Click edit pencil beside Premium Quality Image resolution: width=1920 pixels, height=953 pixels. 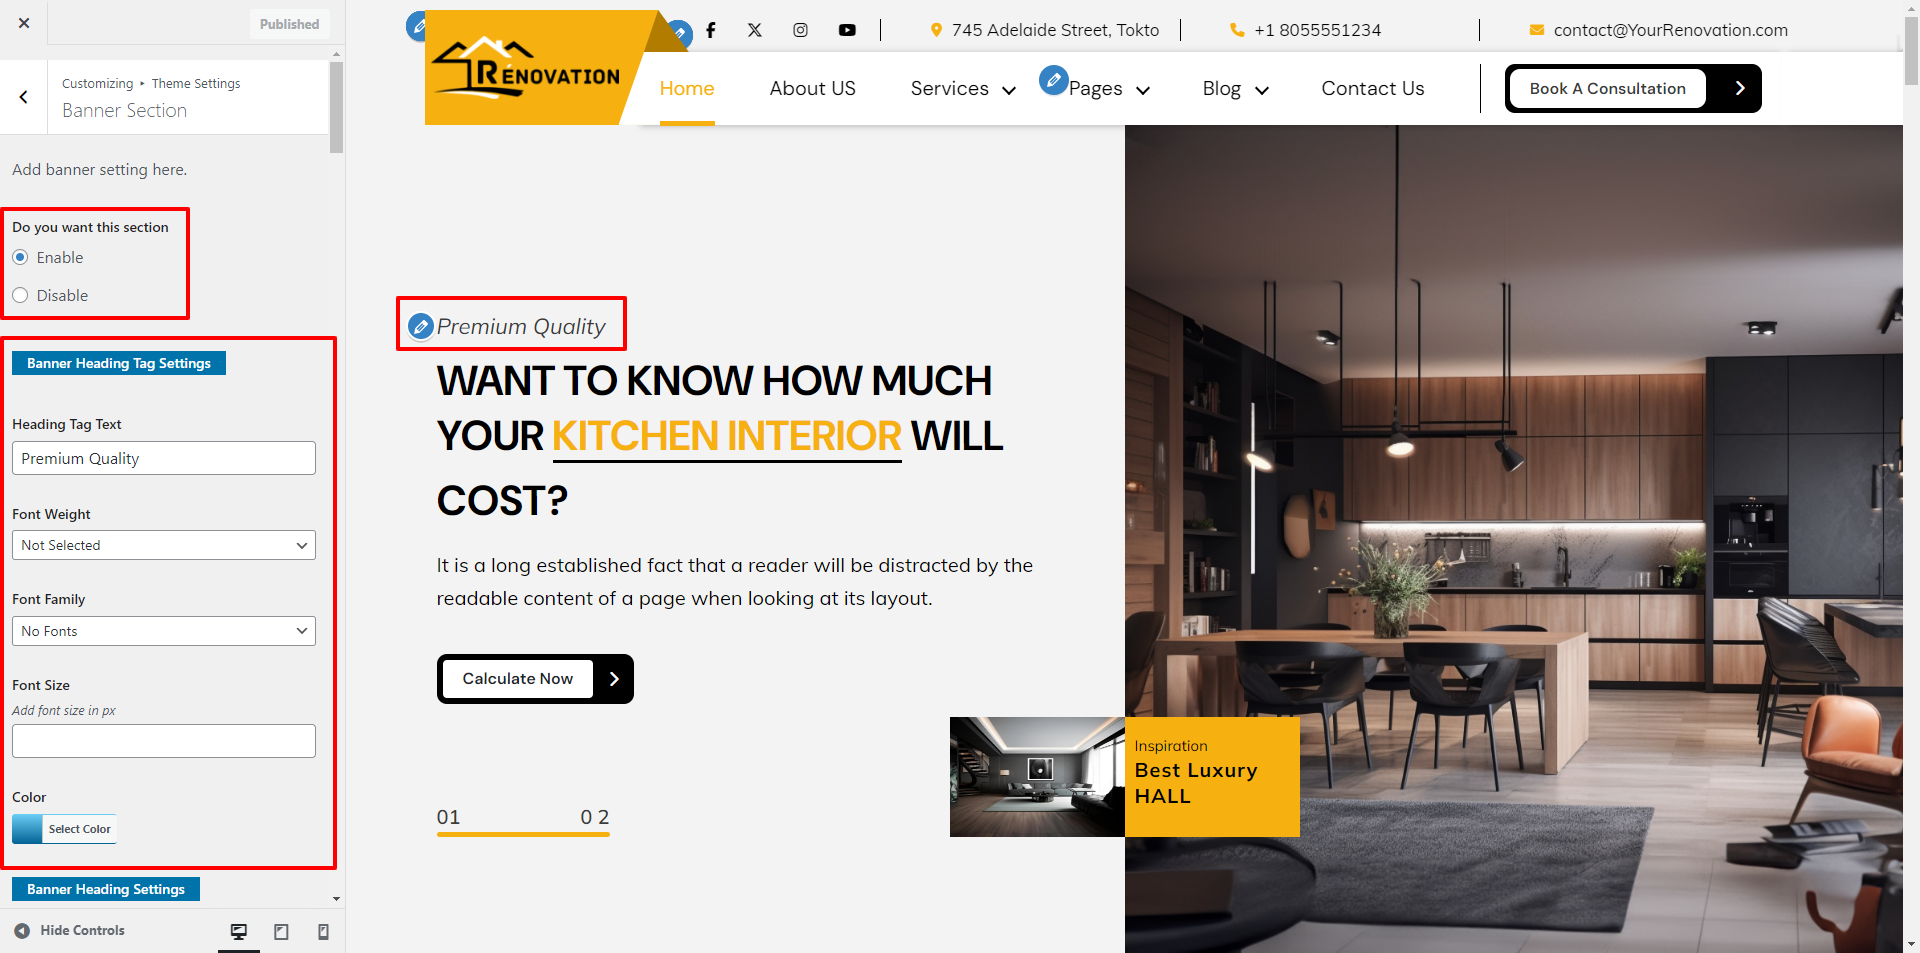(x=421, y=326)
